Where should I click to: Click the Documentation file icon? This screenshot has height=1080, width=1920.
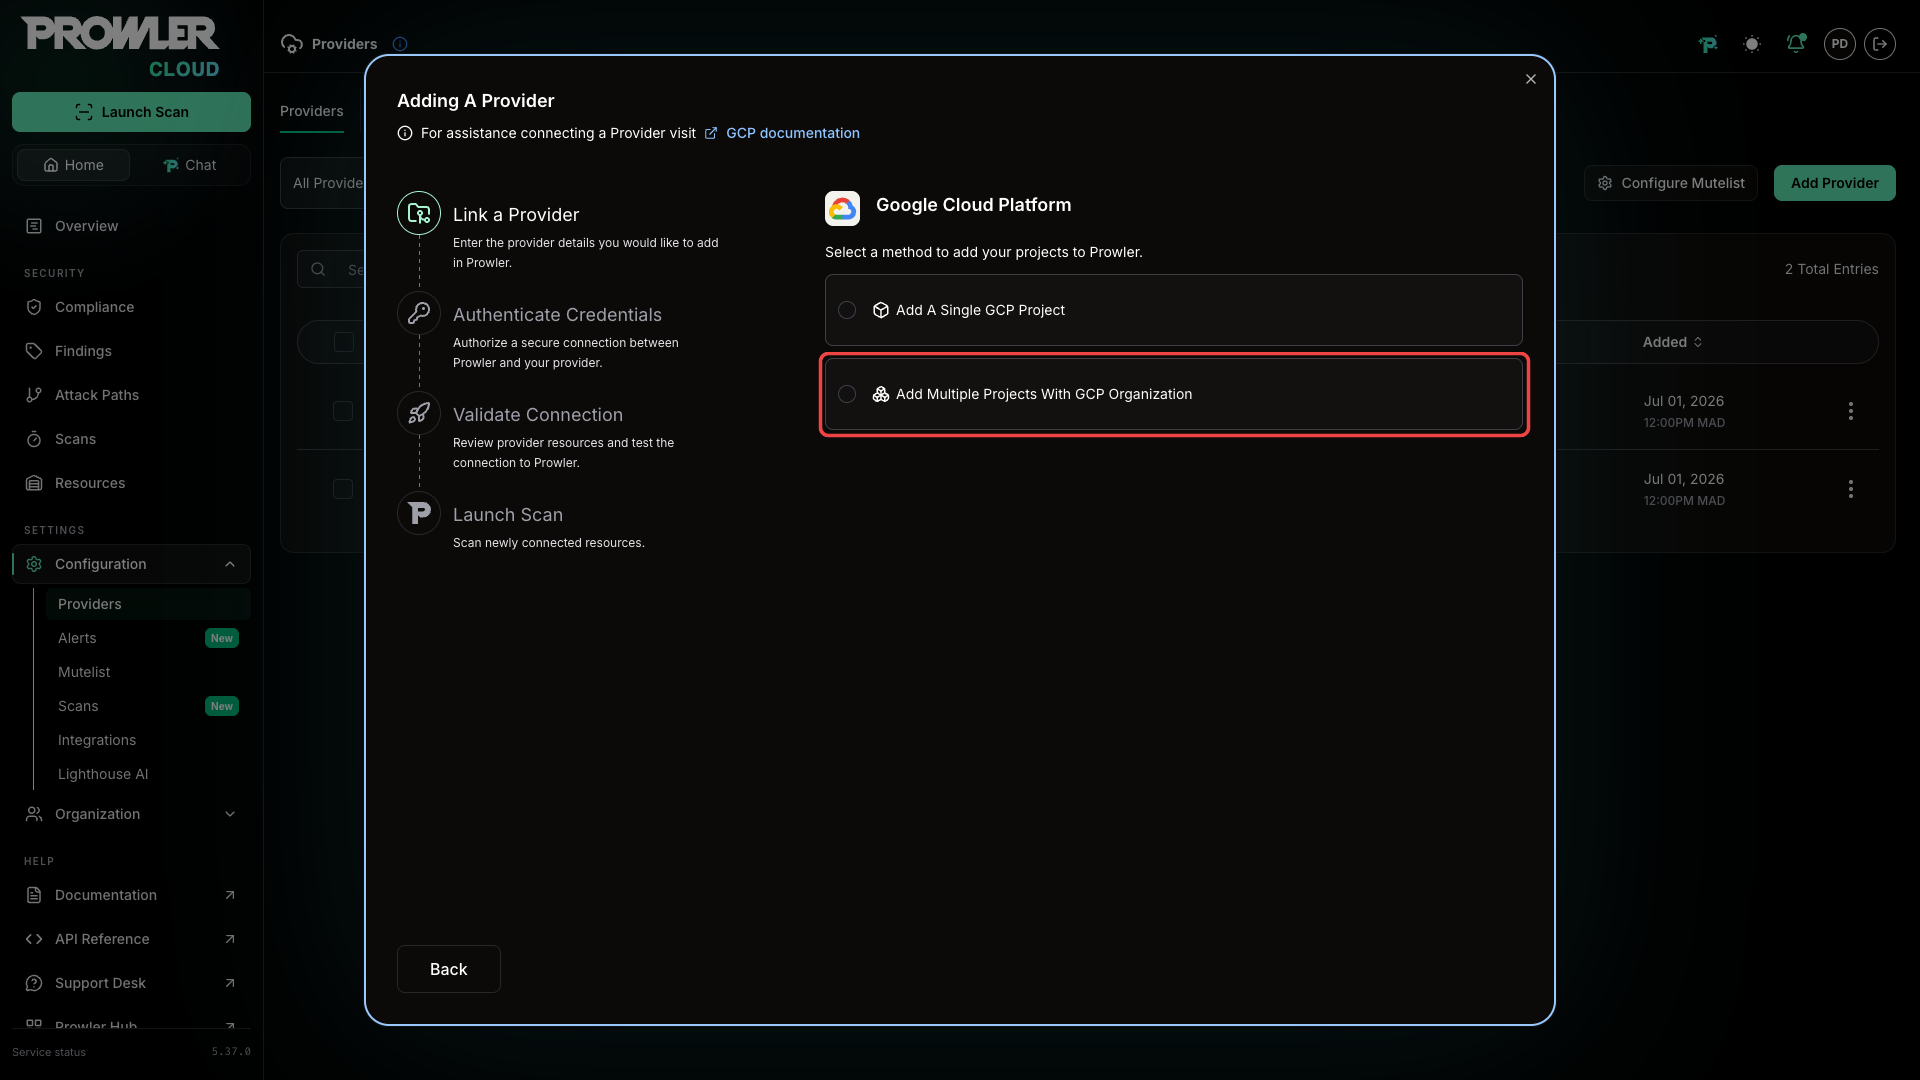(x=34, y=895)
